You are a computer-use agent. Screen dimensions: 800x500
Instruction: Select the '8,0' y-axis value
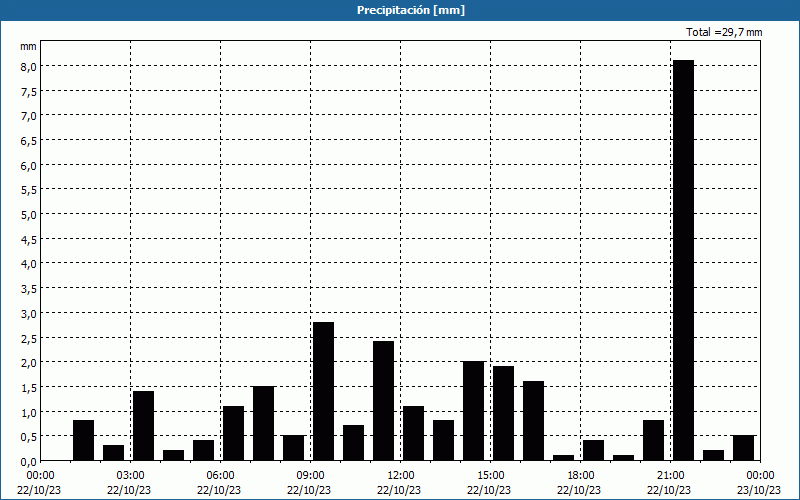click(x=29, y=66)
